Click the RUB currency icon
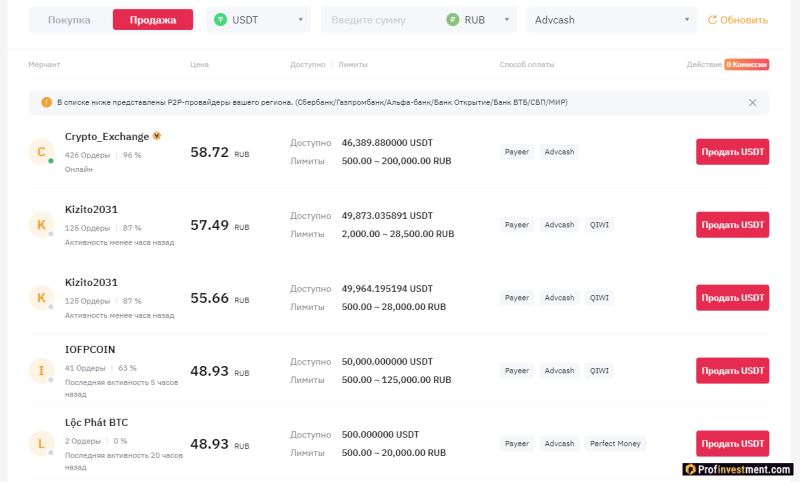Image resolution: width=800 pixels, height=482 pixels. pyautogui.click(x=453, y=19)
